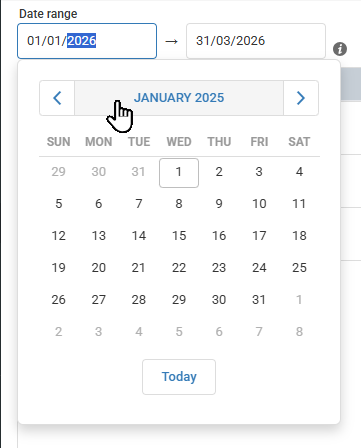
Task: Go to the next month arrow
Action: point(301,98)
